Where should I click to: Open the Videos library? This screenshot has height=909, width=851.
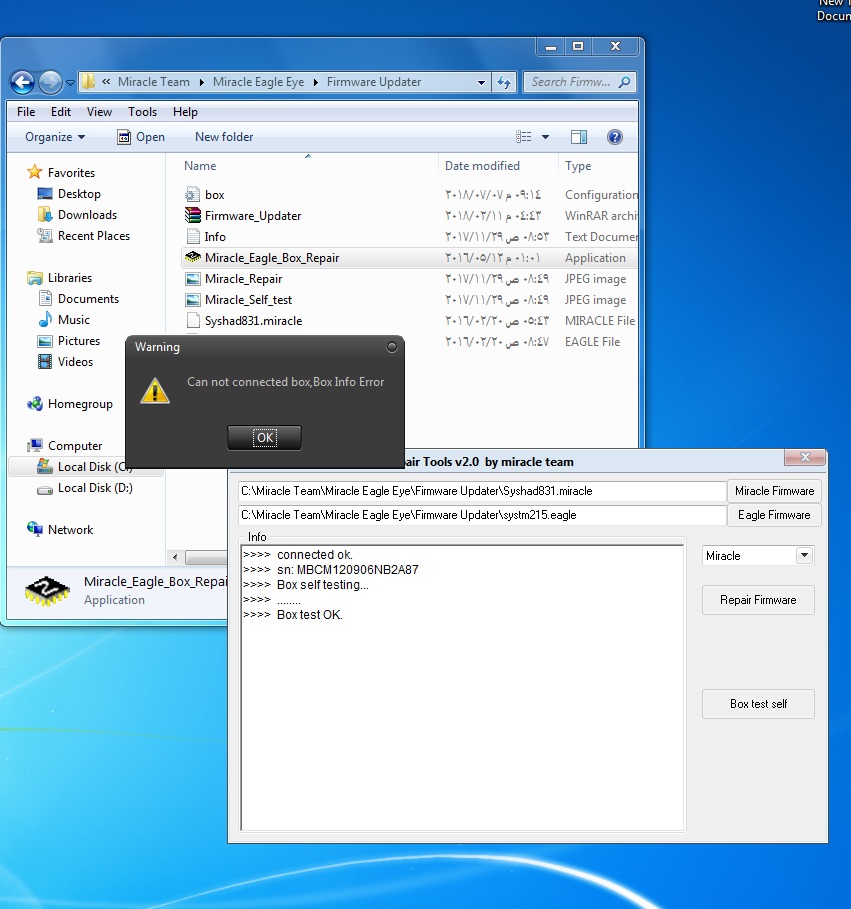75,361
